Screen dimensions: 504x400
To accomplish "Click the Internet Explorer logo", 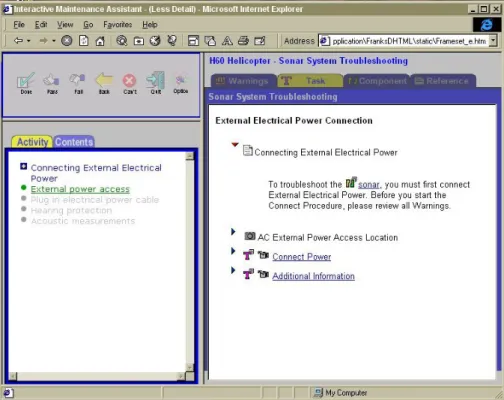I will point(486,25).
